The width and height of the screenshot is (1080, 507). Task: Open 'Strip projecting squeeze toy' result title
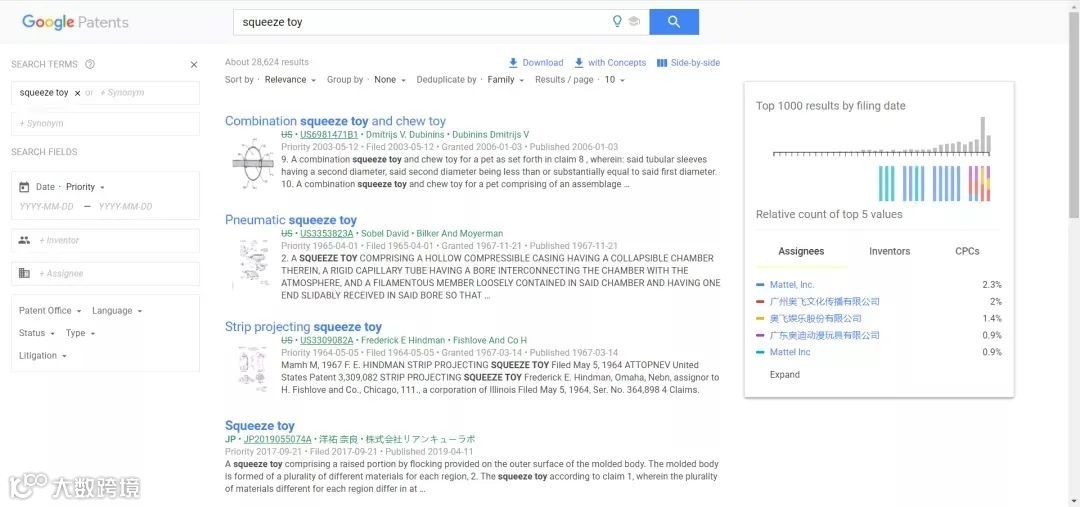coord(303,327)
